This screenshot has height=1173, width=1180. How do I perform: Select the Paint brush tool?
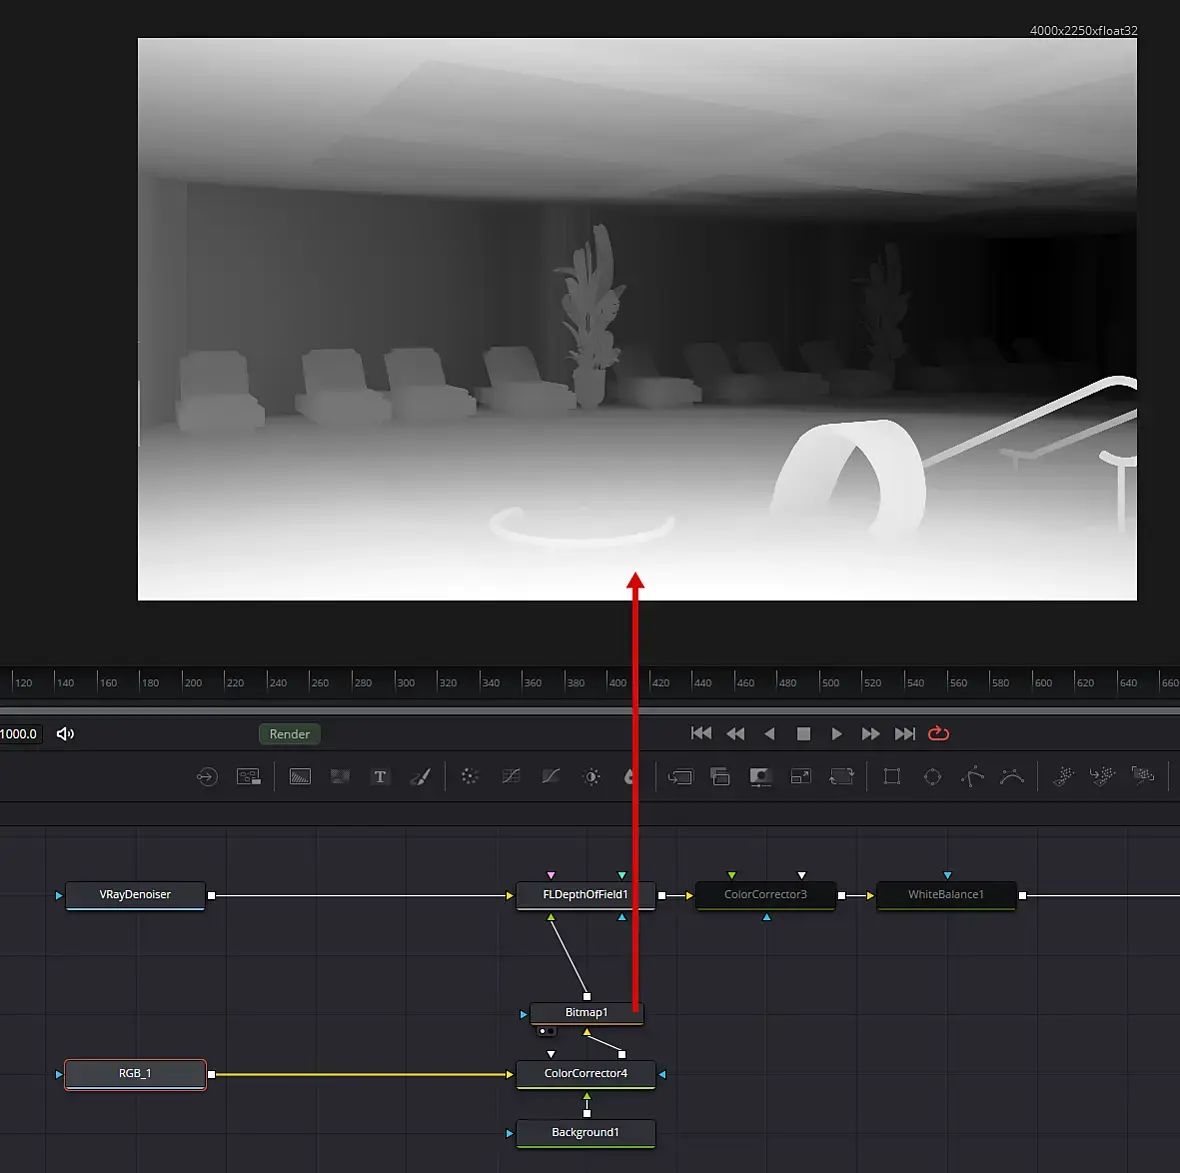(421, 776)
